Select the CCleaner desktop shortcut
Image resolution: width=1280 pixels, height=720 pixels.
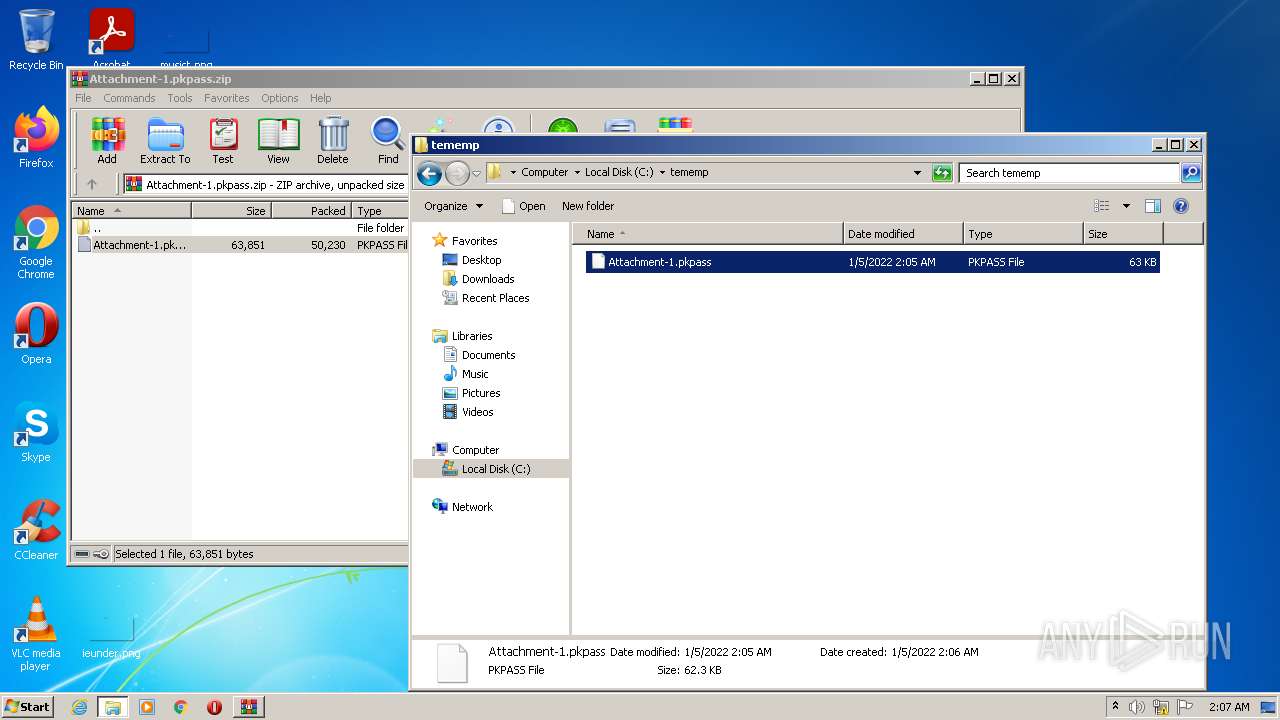click(36, 530)
